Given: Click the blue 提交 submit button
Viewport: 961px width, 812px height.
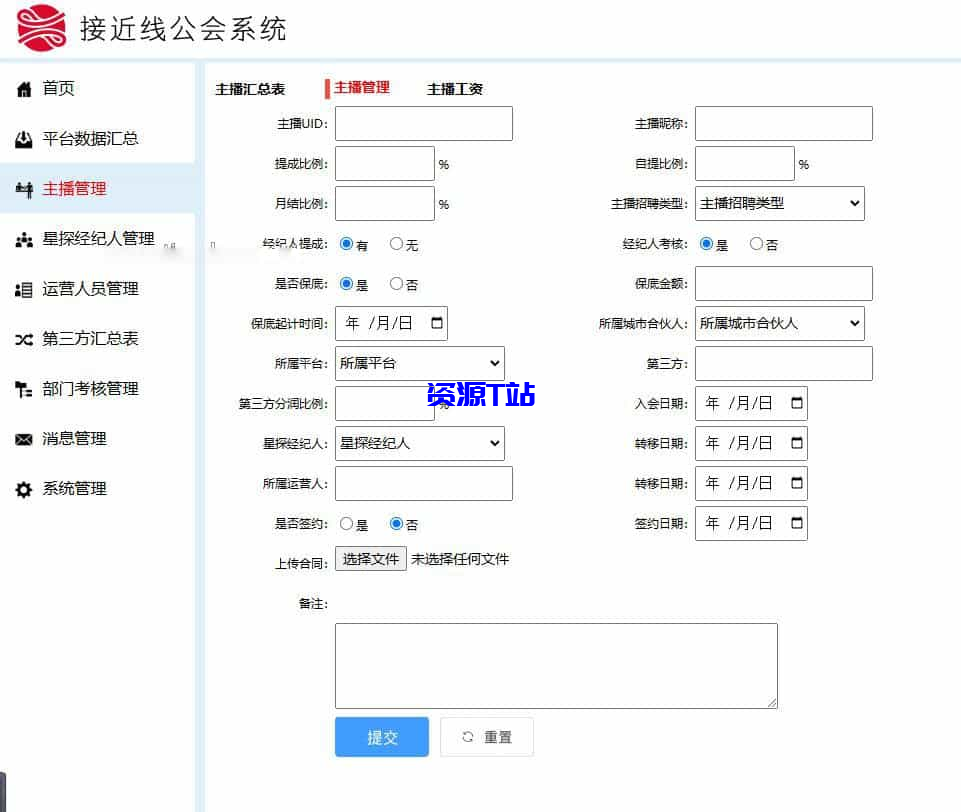Looking at the screenshot, I should pyautogui.click(x=381, y=737).
